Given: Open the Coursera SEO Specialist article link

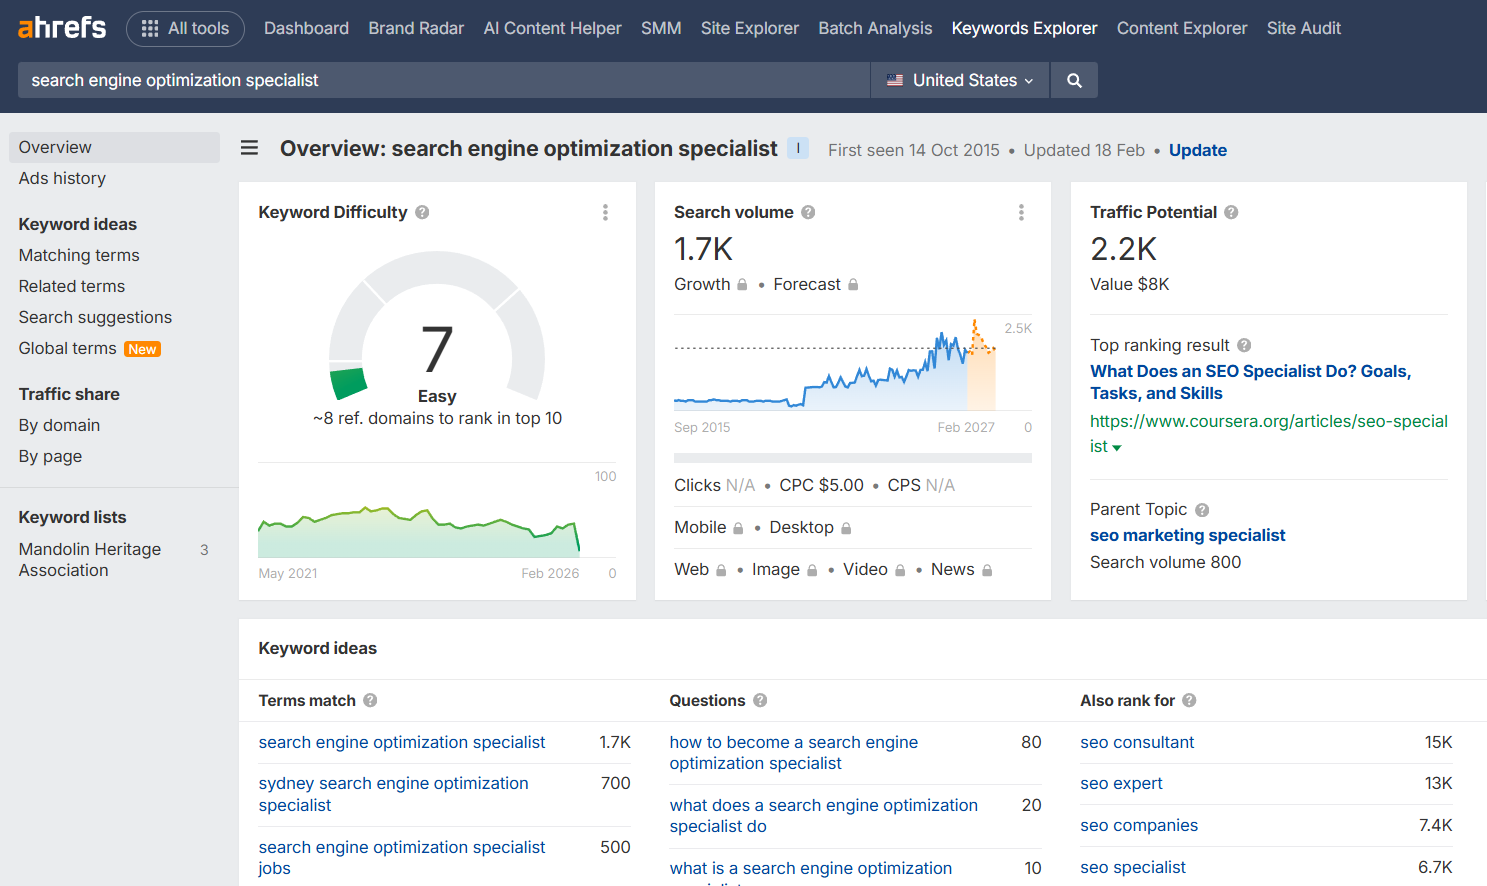Looking at the screenshot, I should tap(1250, 382).
